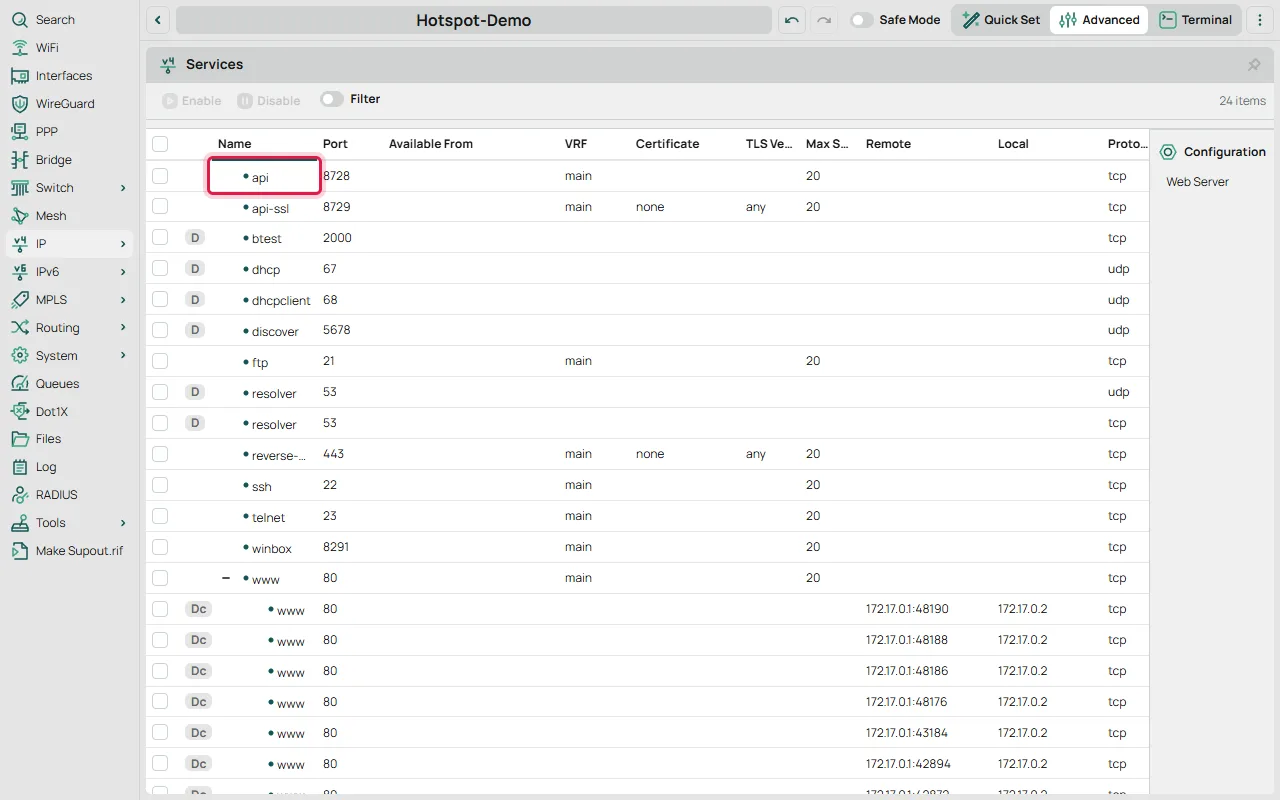
Task: Open the Files folder icon
Action: point(19,439)
